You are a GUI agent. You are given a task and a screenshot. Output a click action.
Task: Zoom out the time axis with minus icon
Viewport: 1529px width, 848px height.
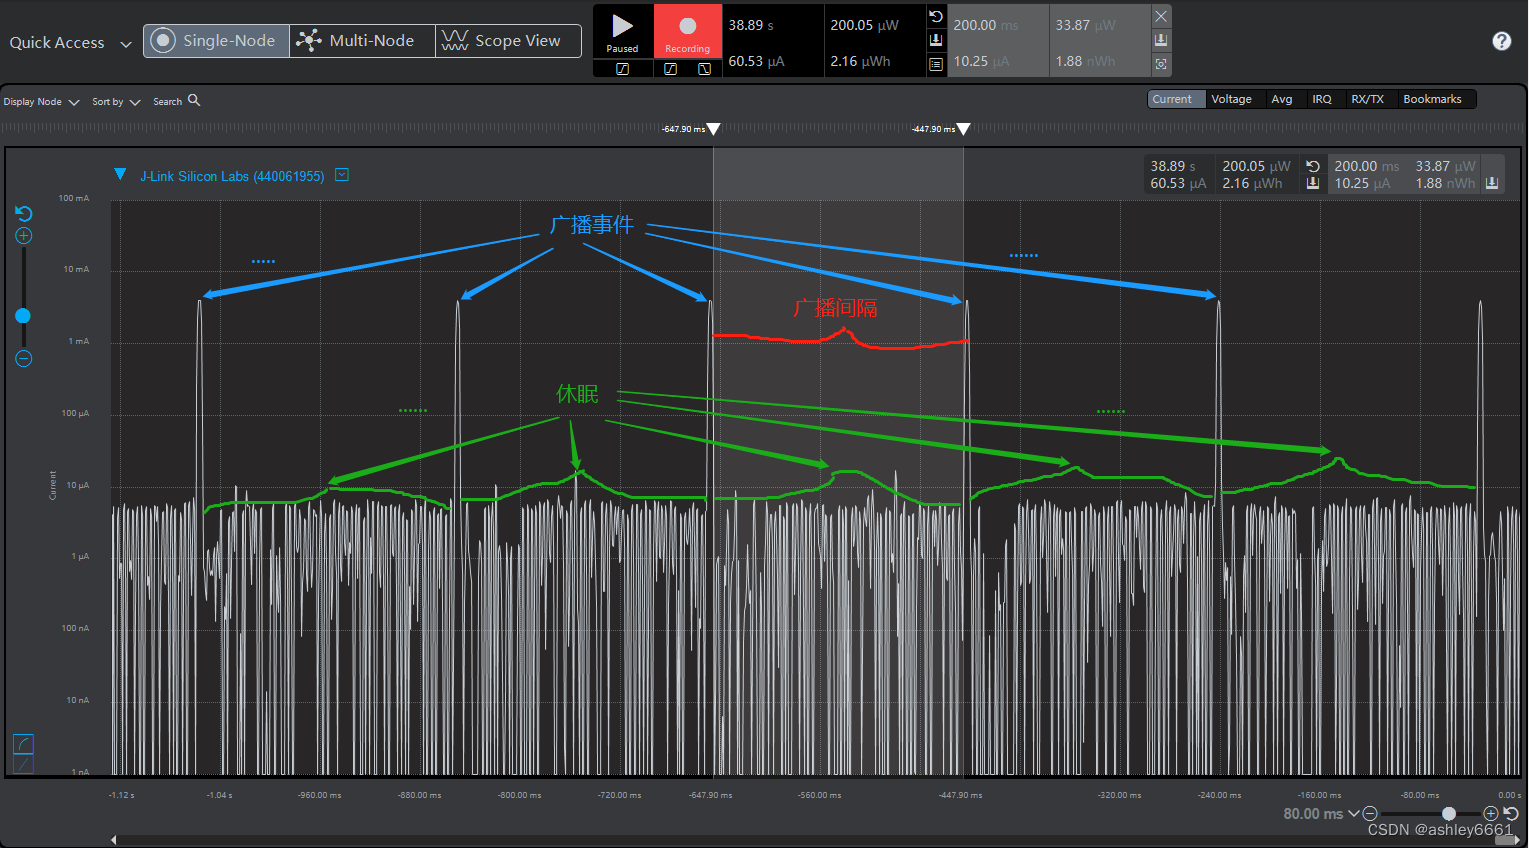[1370, 814]
